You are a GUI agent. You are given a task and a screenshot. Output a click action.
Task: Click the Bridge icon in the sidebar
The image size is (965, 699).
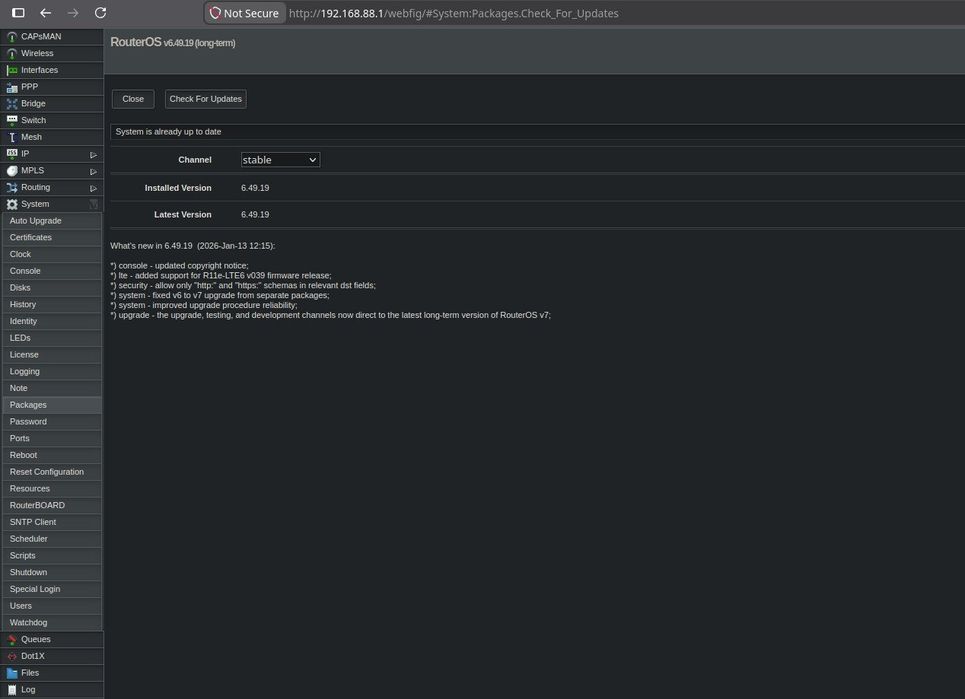(12, 104)
